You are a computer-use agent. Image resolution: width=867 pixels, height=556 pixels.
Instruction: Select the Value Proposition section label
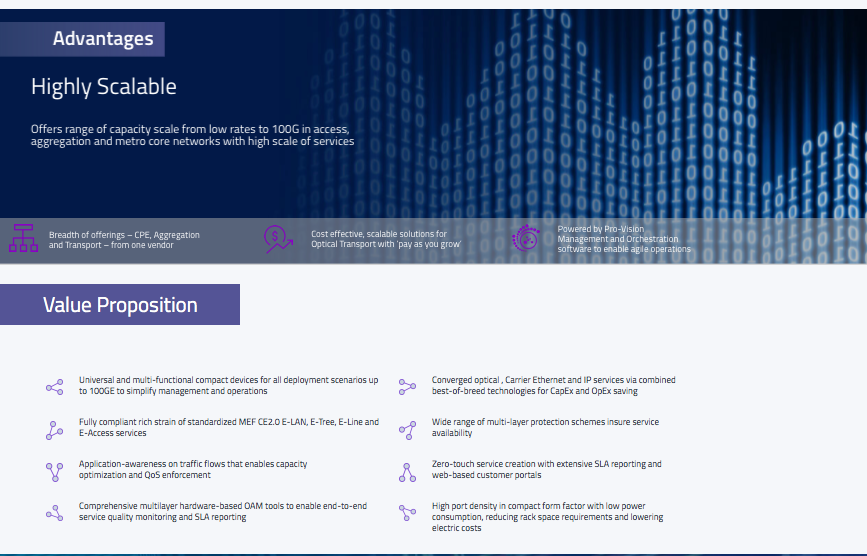[120, 305]
